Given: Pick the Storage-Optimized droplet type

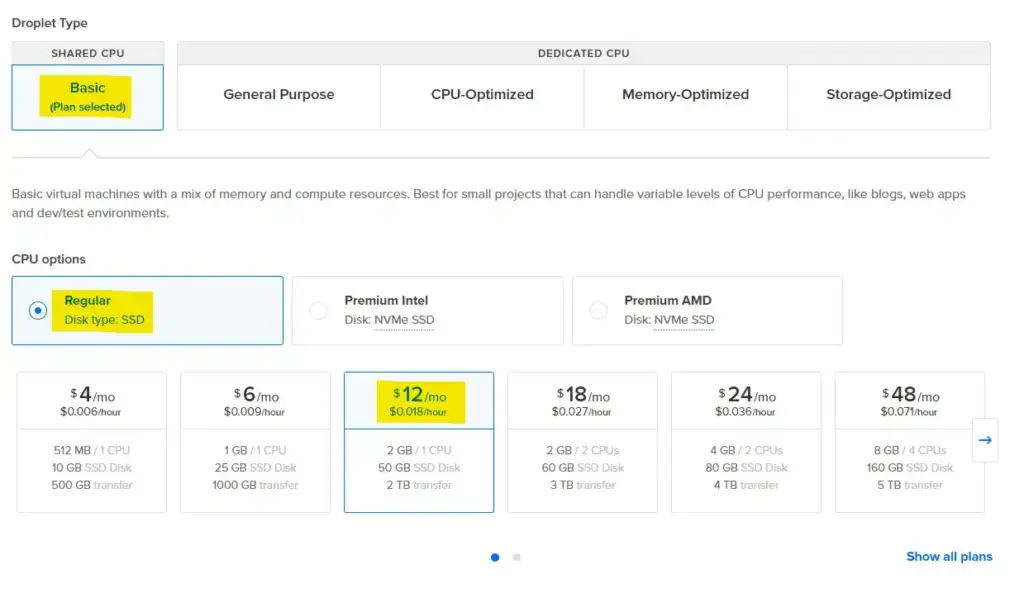Looking at the screenshot, I should pyautogui.click(x=888, y=95).
